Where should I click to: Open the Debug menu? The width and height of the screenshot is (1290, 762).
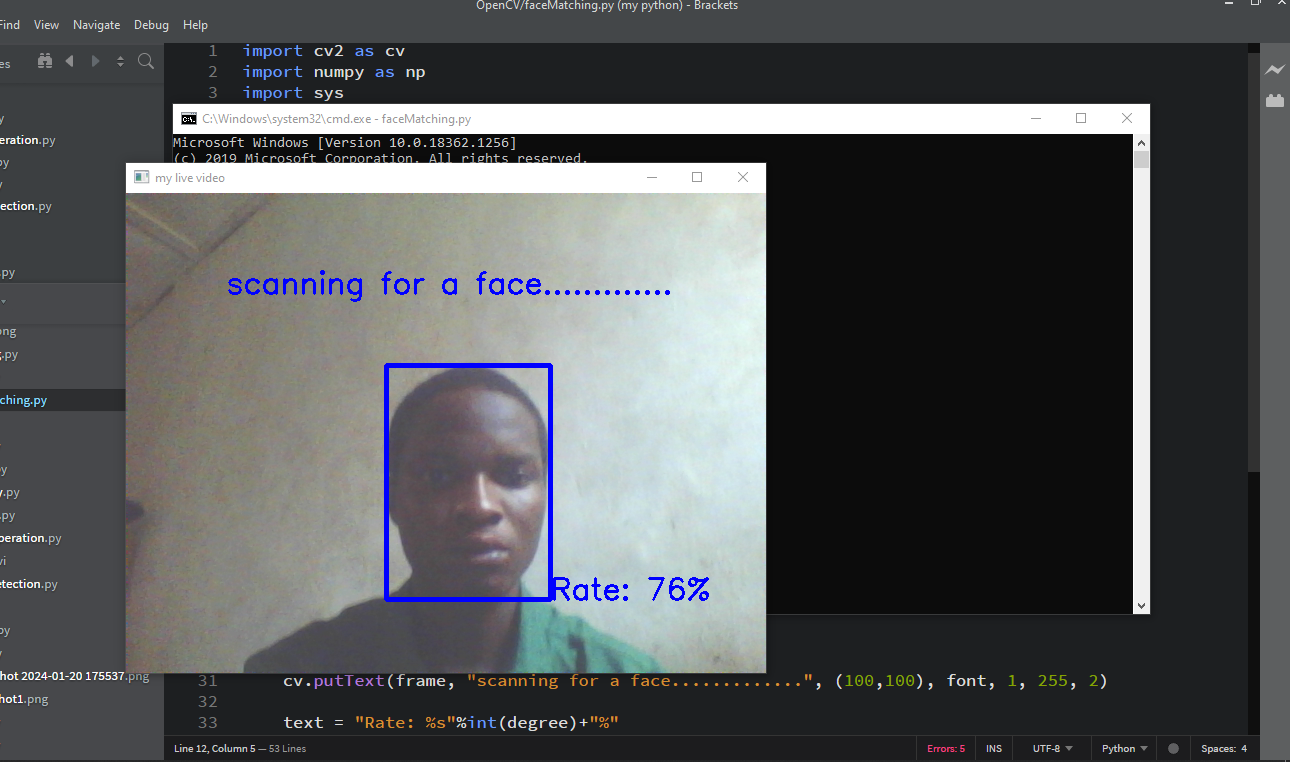(x=151, y=24)
